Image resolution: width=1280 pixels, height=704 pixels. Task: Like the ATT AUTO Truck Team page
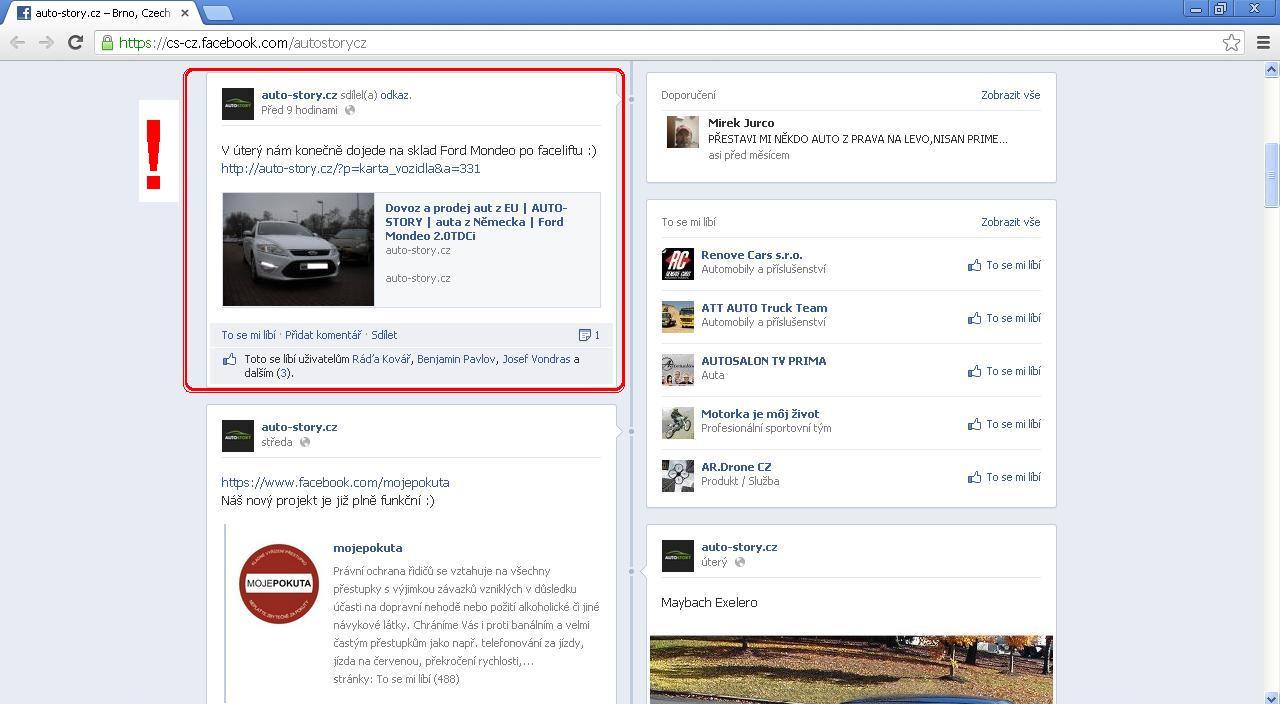pos(1004,318)
